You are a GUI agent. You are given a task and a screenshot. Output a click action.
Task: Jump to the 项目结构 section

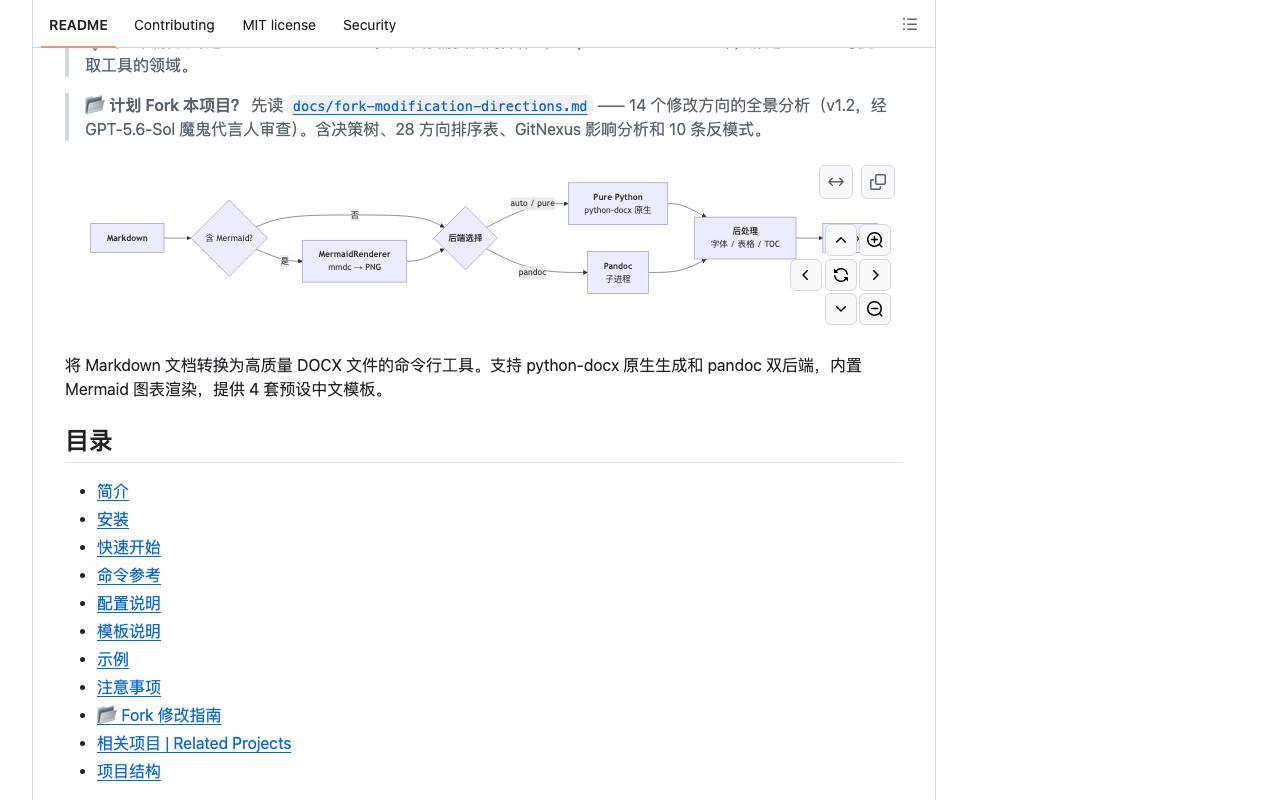[129, 771]
